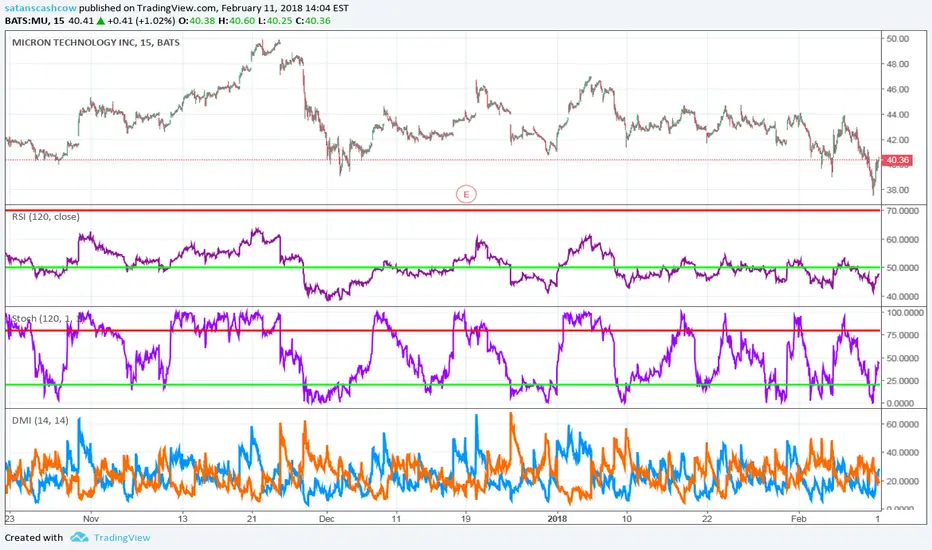
Task: Click the O:40.38 open value
Action: [x=197, y=21]
